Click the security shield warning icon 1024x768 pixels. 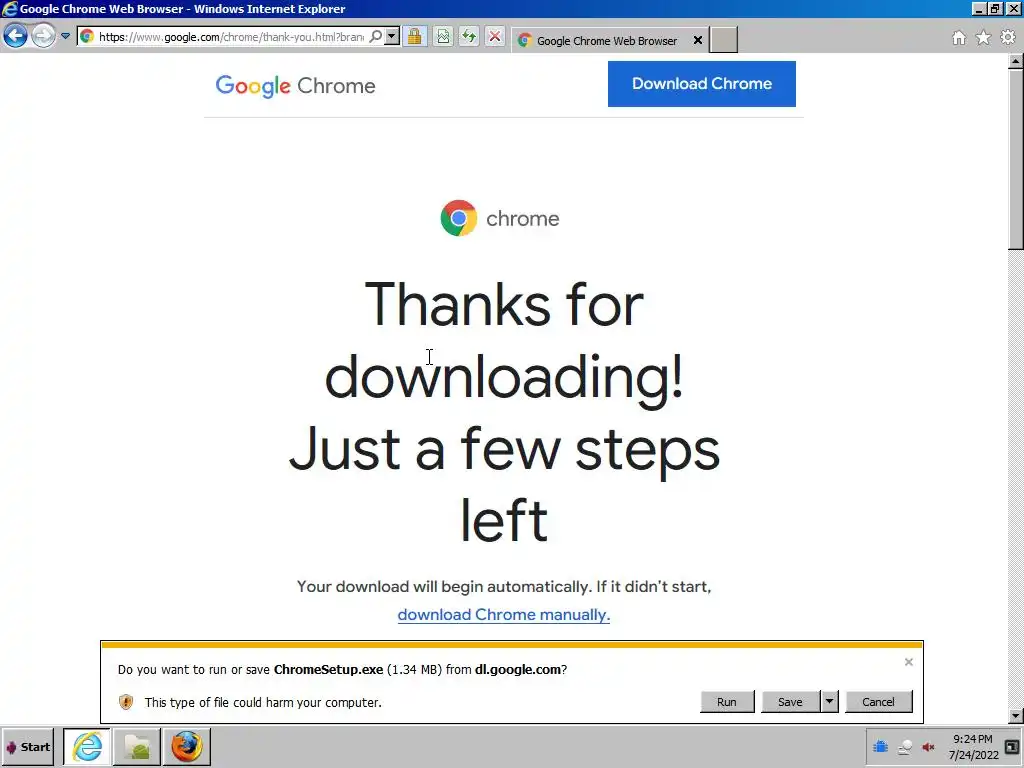click(126, 702)
